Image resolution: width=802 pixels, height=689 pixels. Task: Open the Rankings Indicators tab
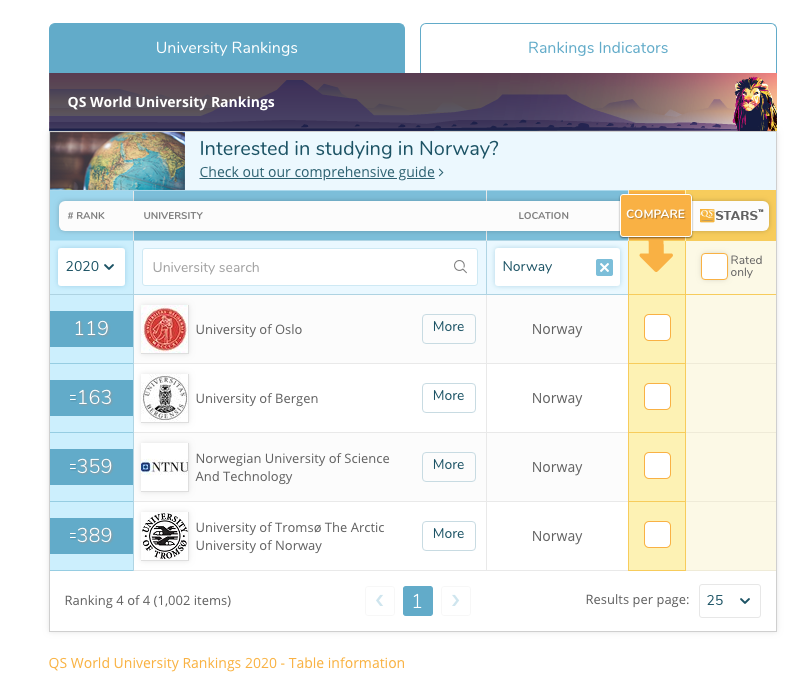tap(598, 48)
